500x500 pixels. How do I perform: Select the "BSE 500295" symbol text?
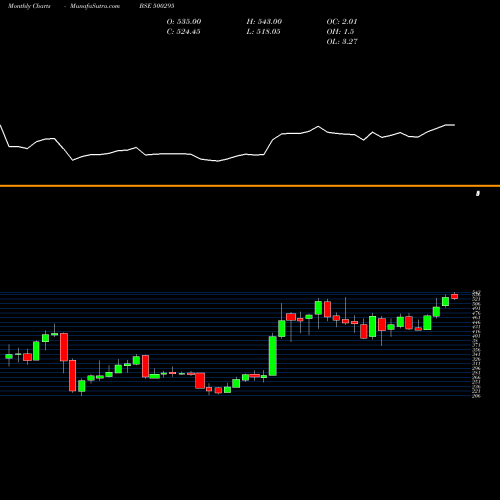pyautogui.click(x=157, y=6)
